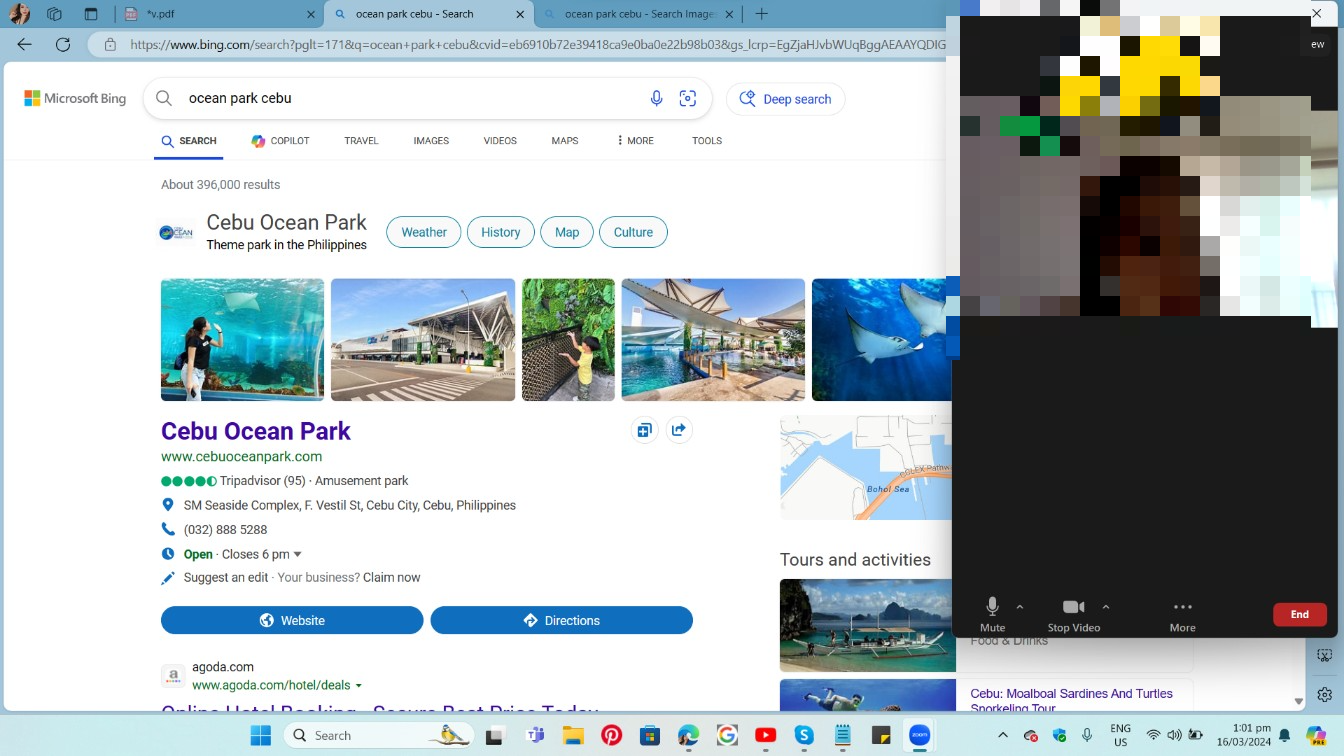Open YouTube from the taskbar

[766, 735]
